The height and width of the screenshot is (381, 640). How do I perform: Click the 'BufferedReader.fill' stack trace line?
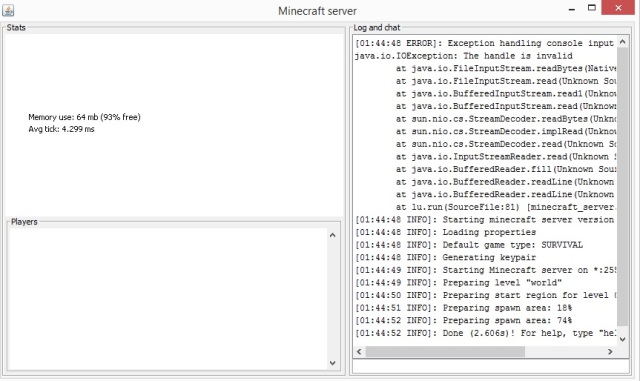pyautogui.click(x=506, y=169)
